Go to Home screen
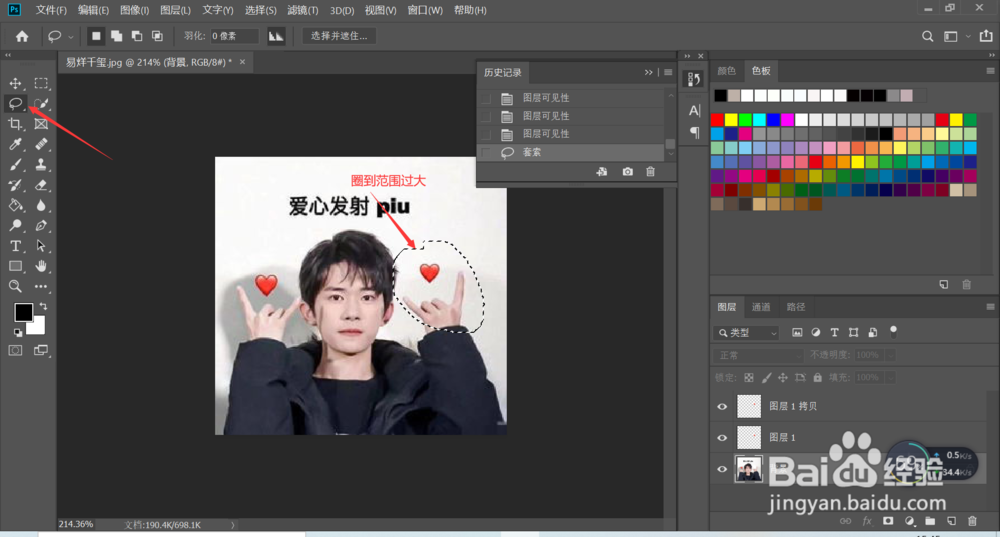Image resolution: width=1000 pixels, height=537 pixels. tap(22, 36)
